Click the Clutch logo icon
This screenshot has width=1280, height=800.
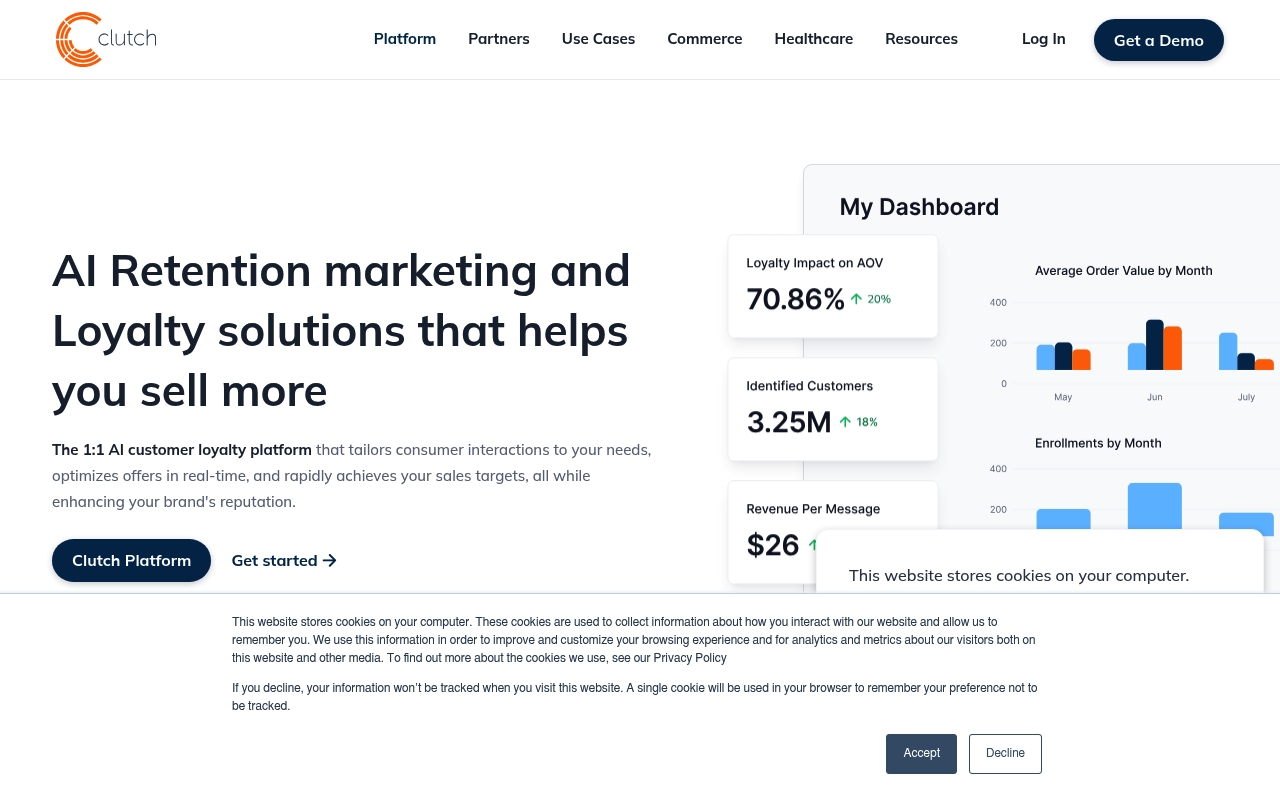click(x=79, y=40)
